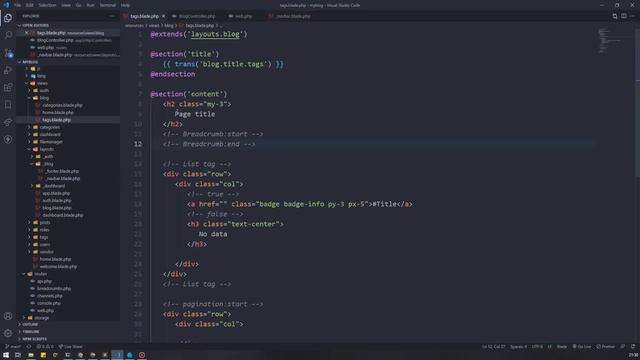640x360 pixels.
Task: Click the feedback icon in status bar
Action: coord(623,347)
